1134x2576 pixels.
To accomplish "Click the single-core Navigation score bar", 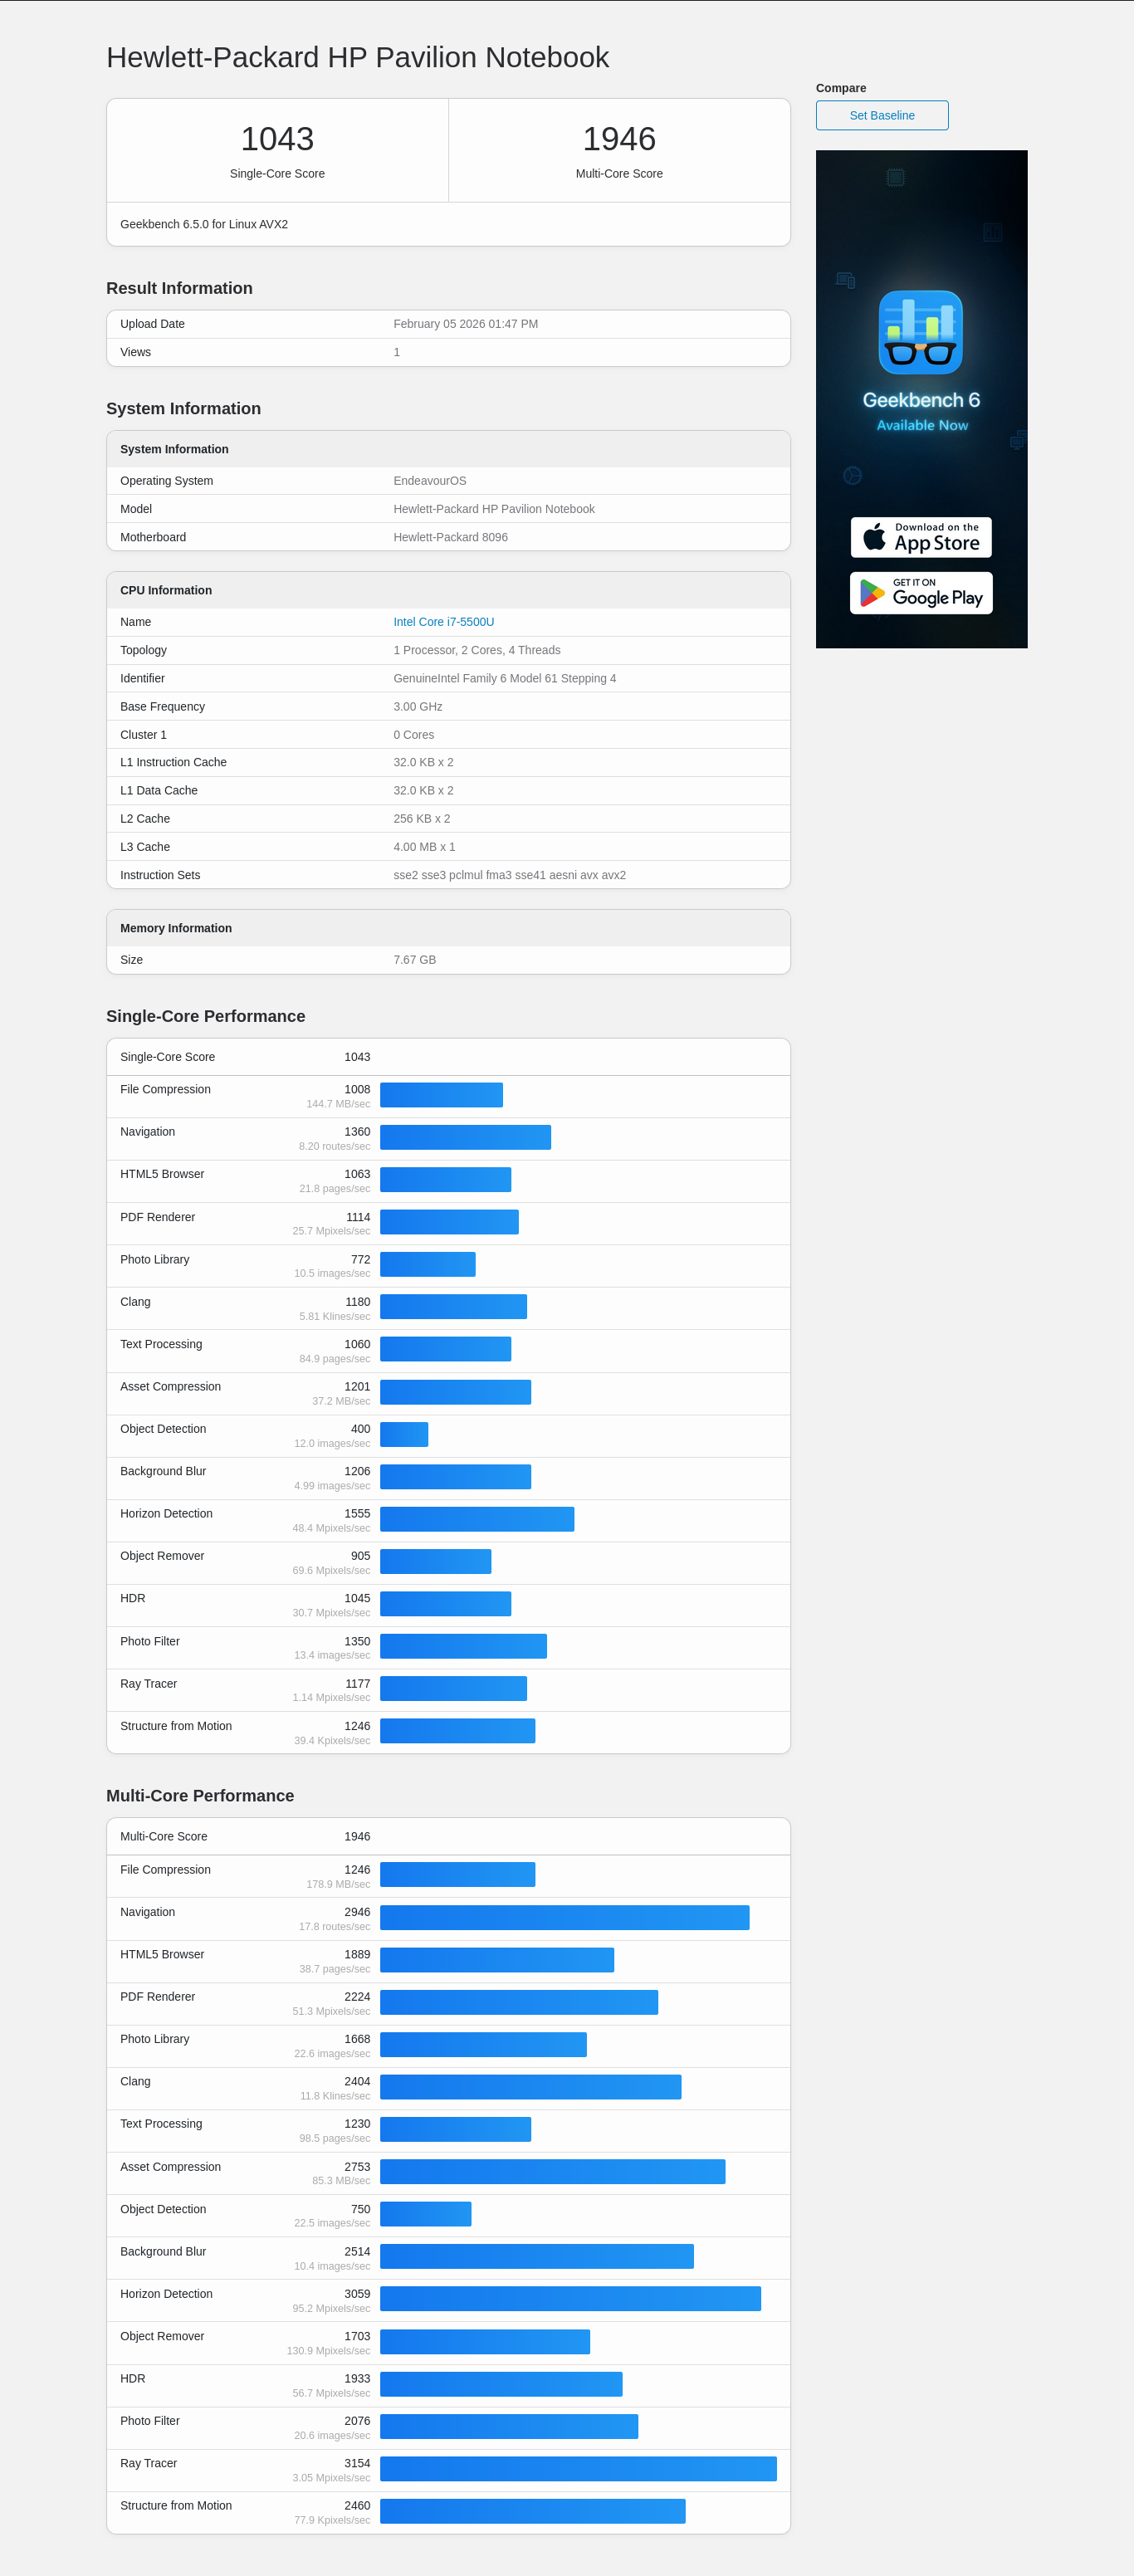I will [465, 1137].
